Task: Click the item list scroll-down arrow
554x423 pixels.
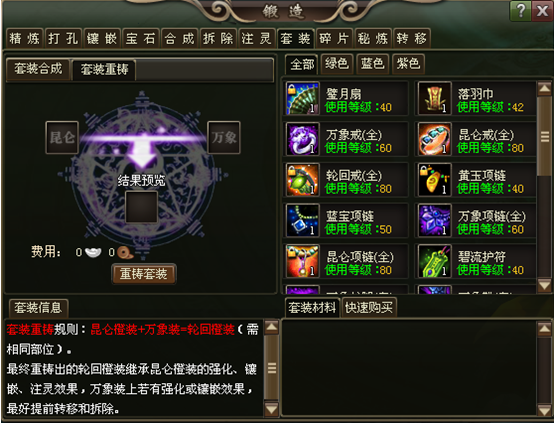Action: (x=544, y=285)
